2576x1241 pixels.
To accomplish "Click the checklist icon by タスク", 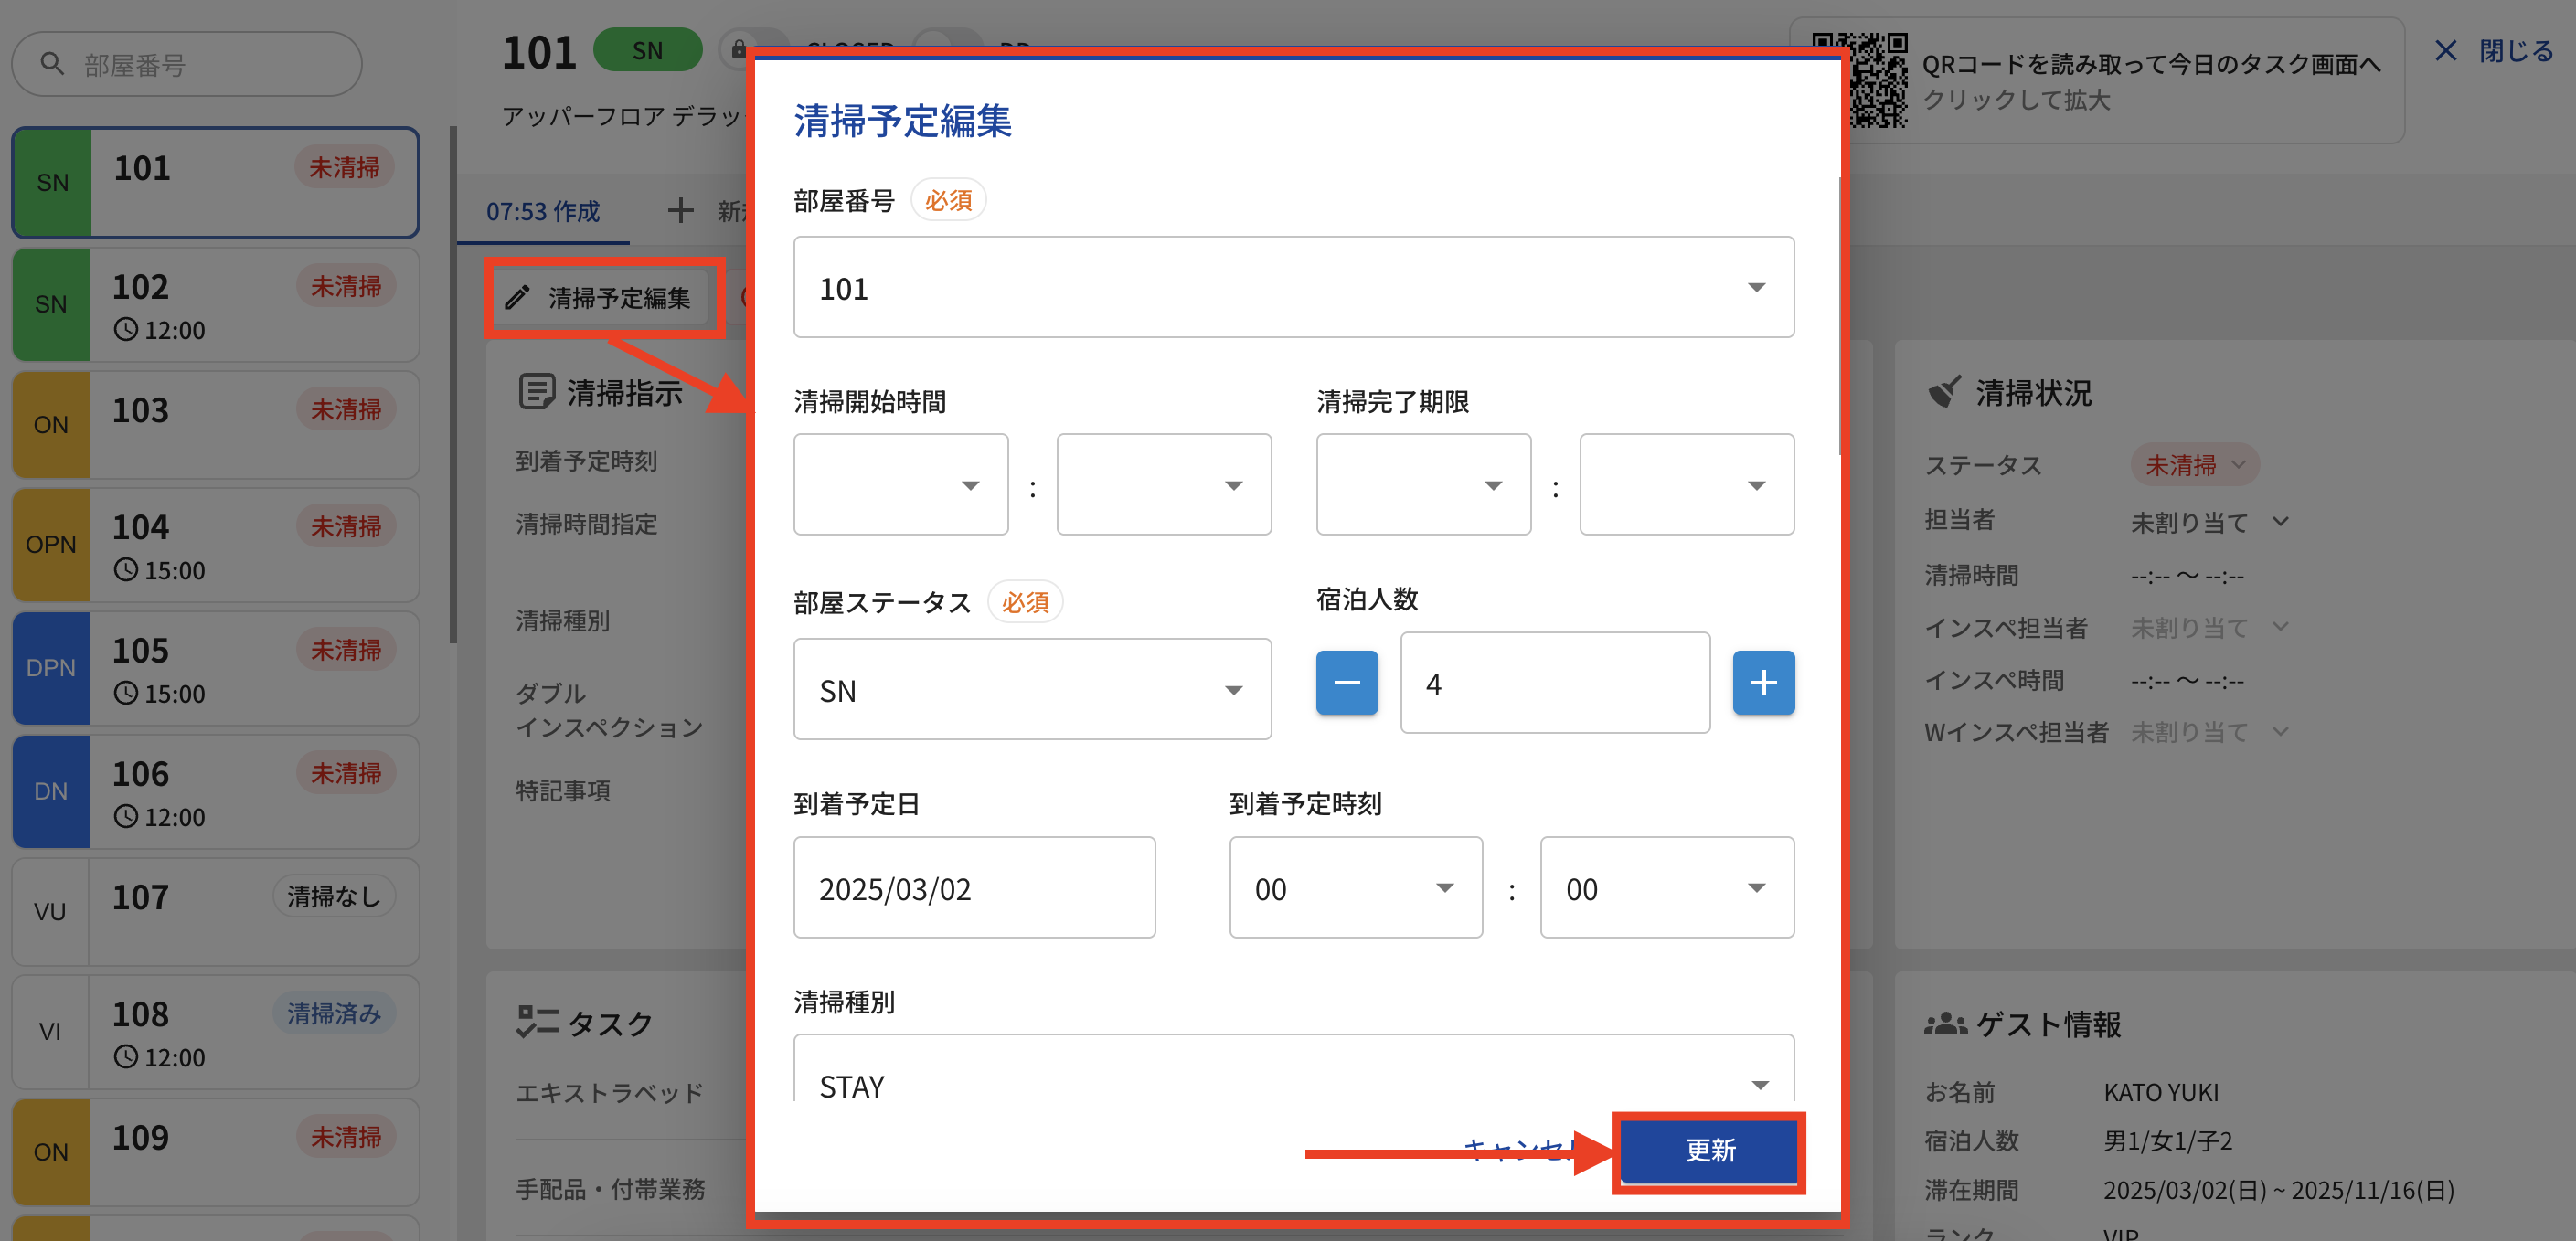I will click(x=537, y=1022).
